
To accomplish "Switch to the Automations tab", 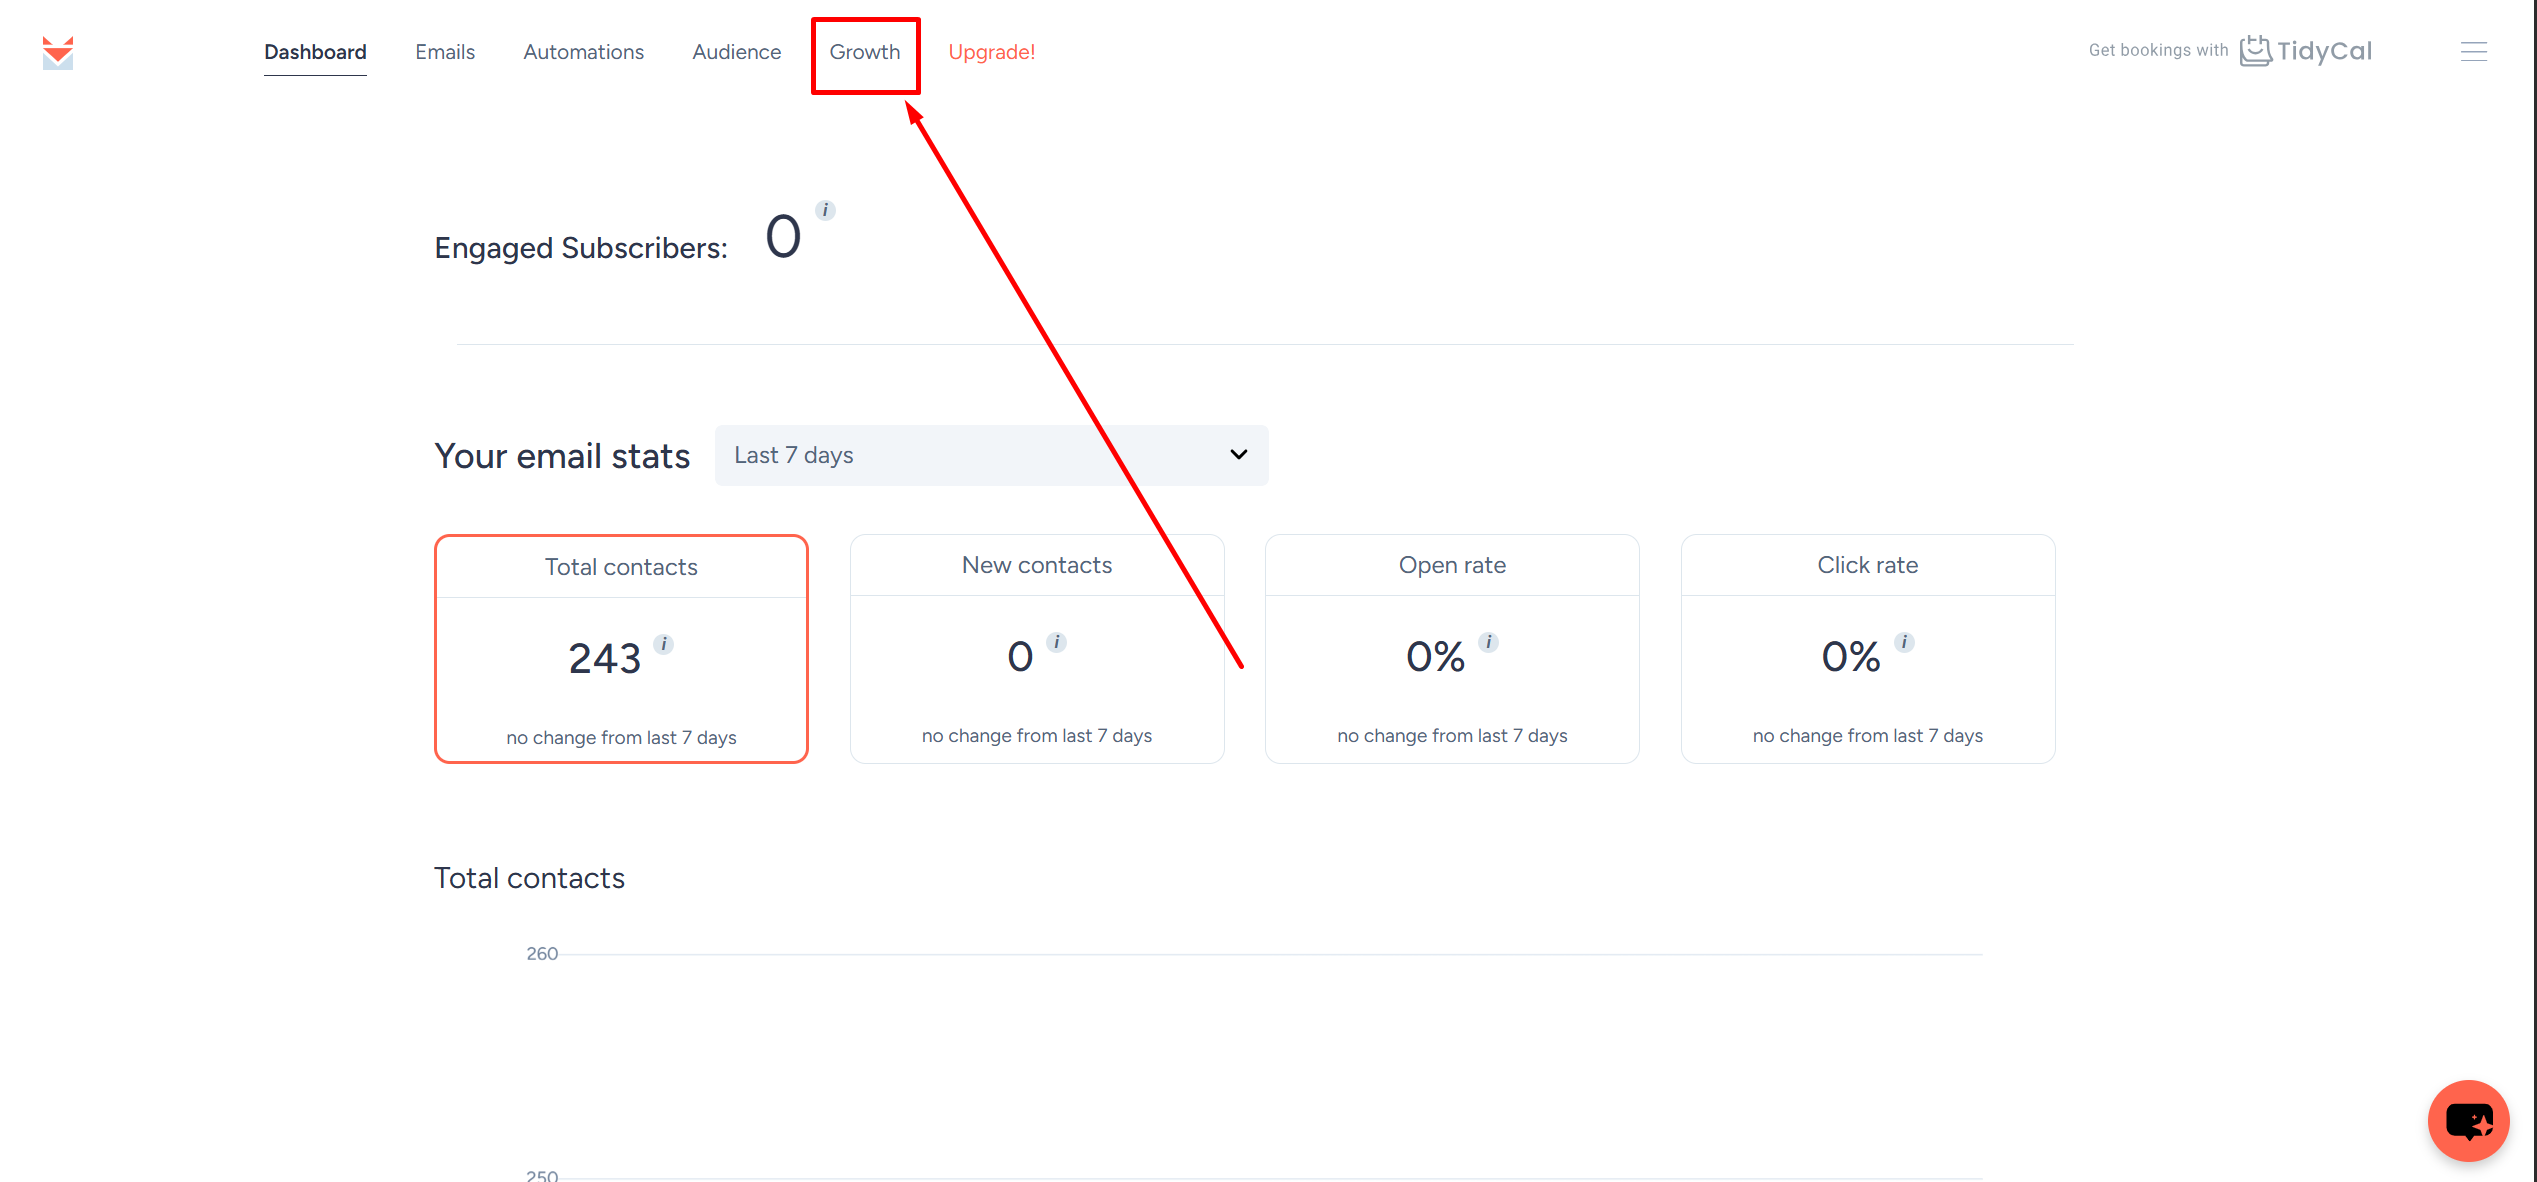I will (x=583, y=52).
